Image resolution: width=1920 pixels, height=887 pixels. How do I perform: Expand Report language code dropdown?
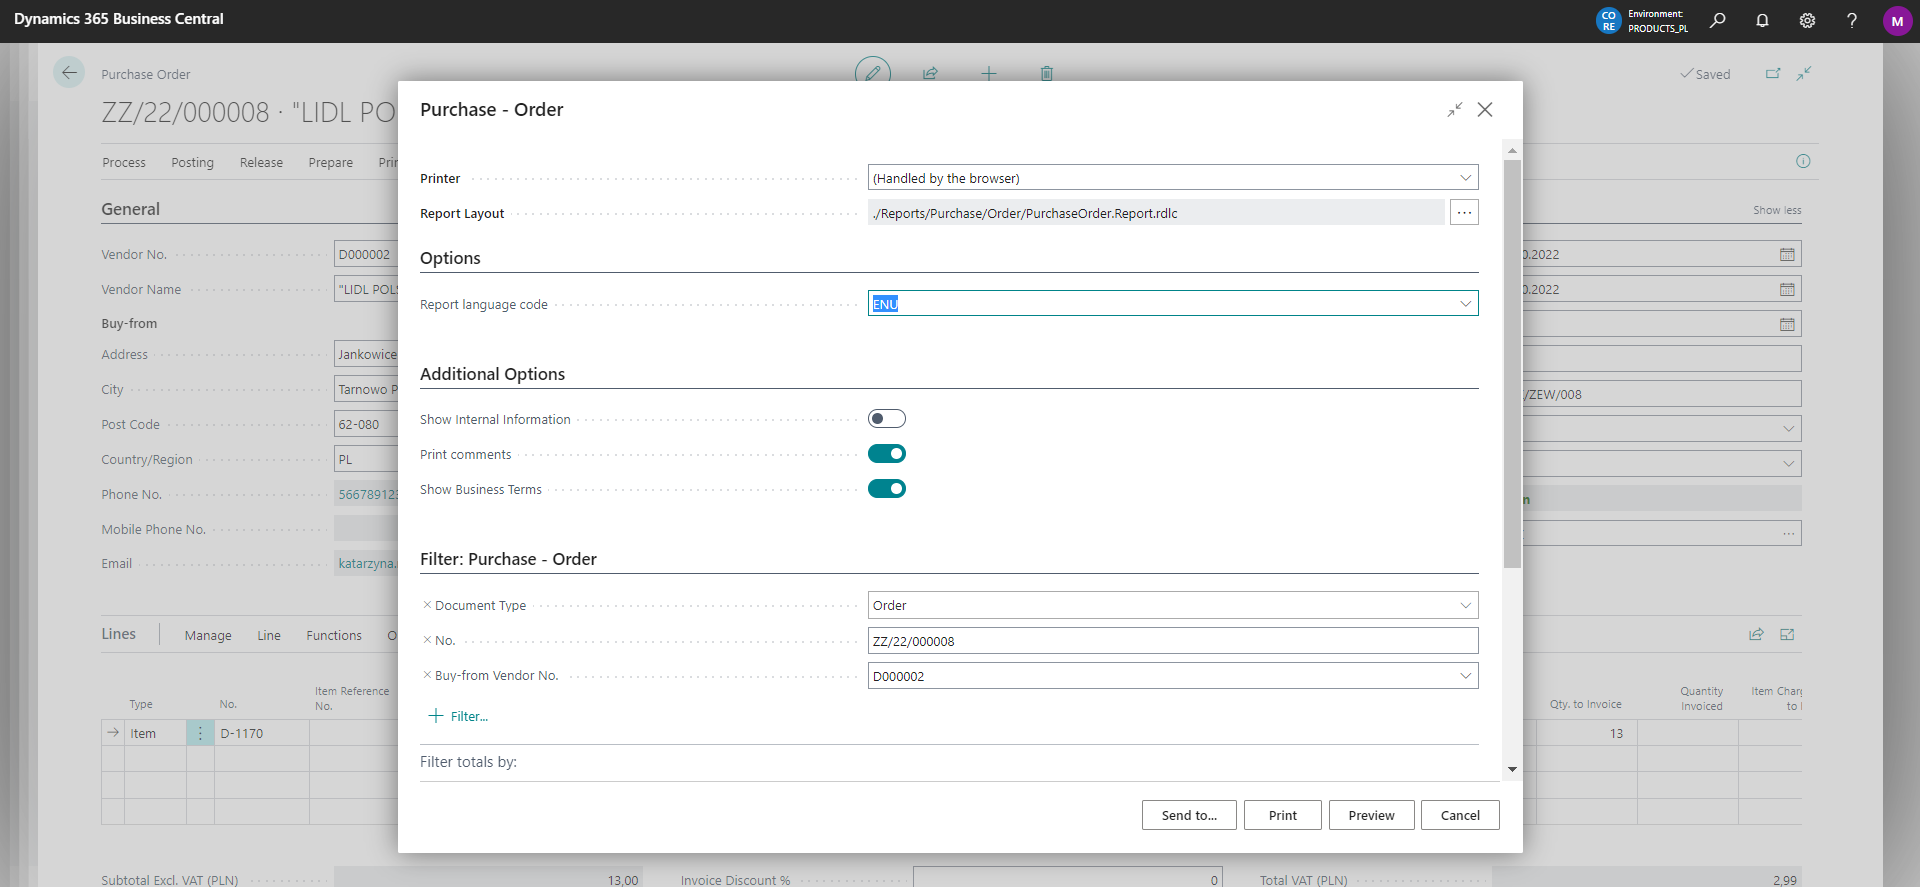pyautogui.click(x=1465, y=304)
